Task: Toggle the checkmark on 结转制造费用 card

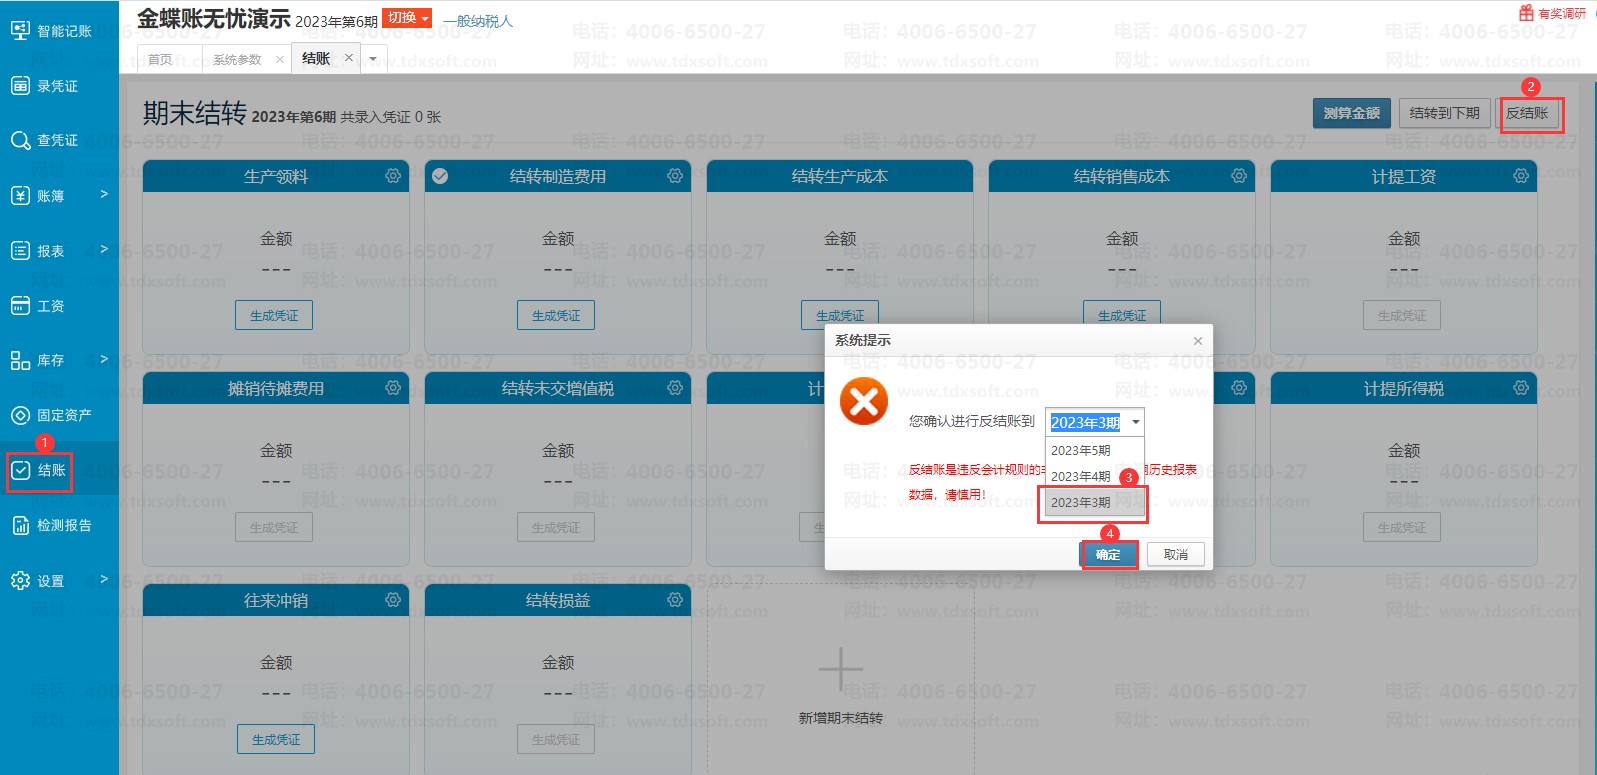Action: (x=440, y=176)
